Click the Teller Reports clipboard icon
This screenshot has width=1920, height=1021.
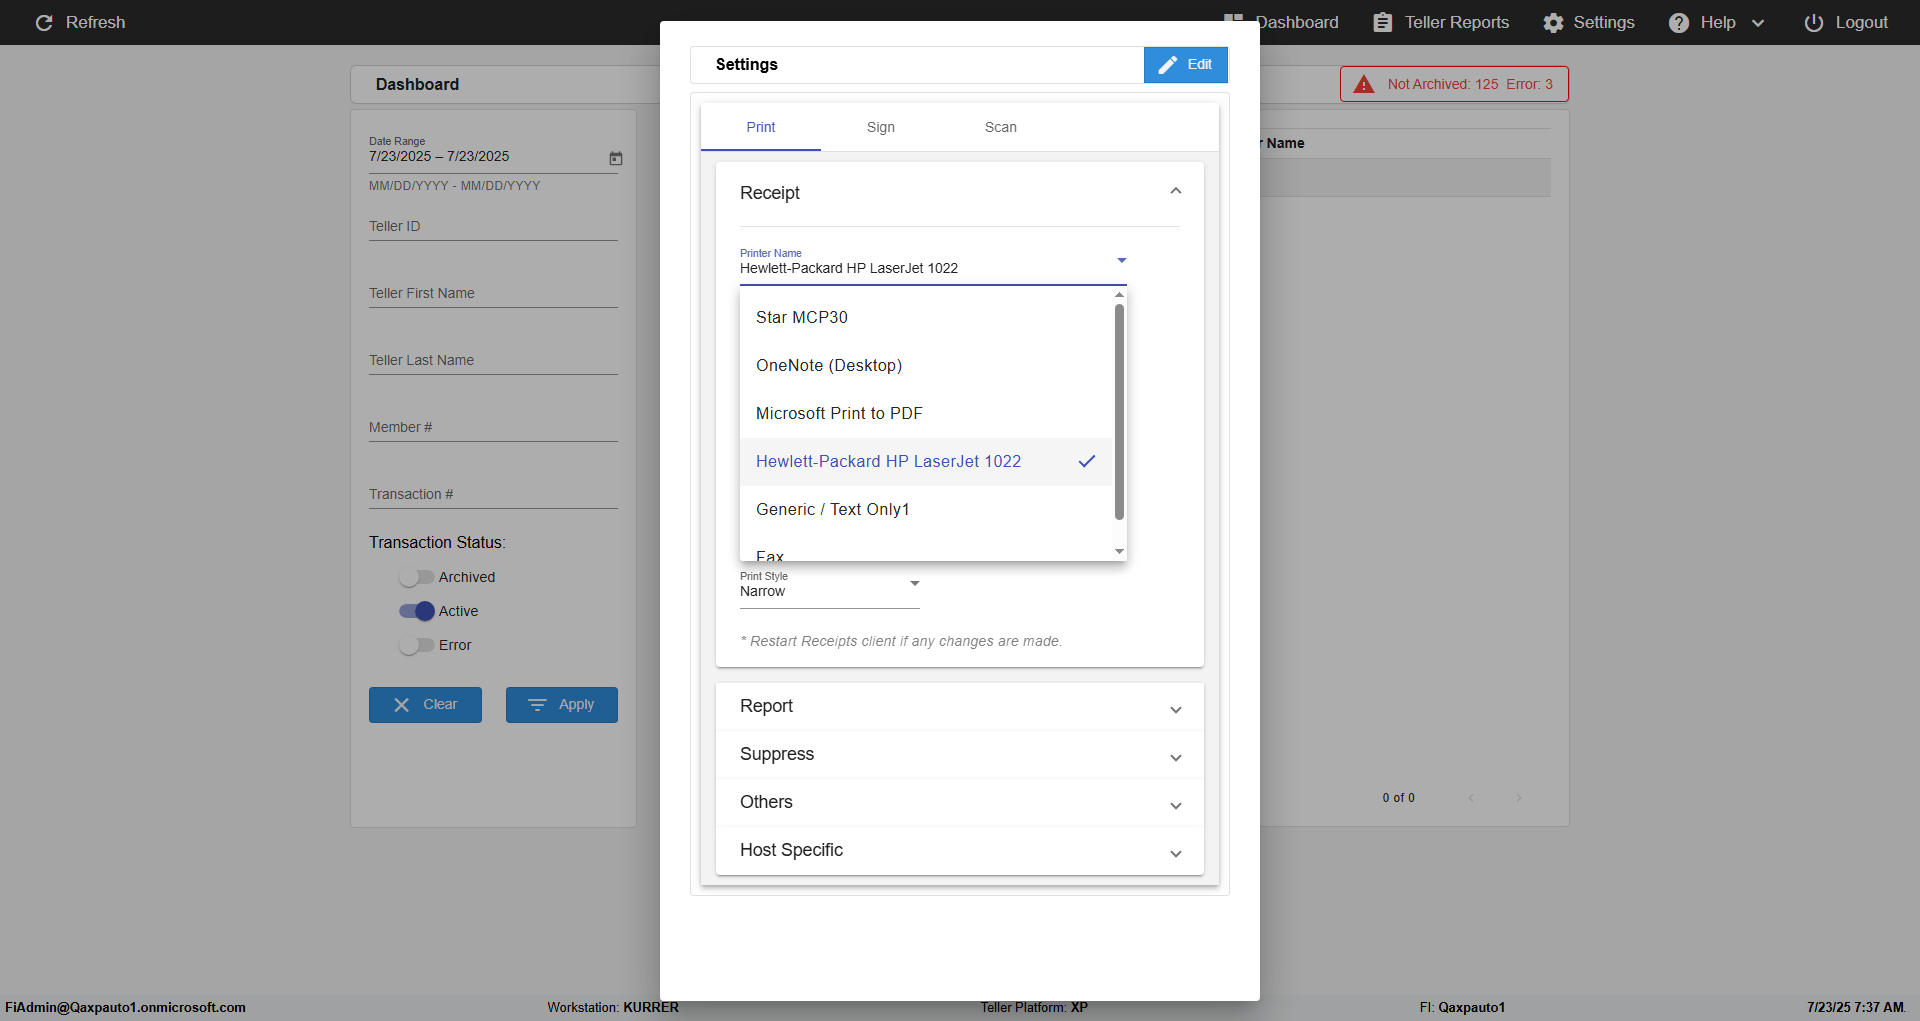click(x=1382, y=22)
